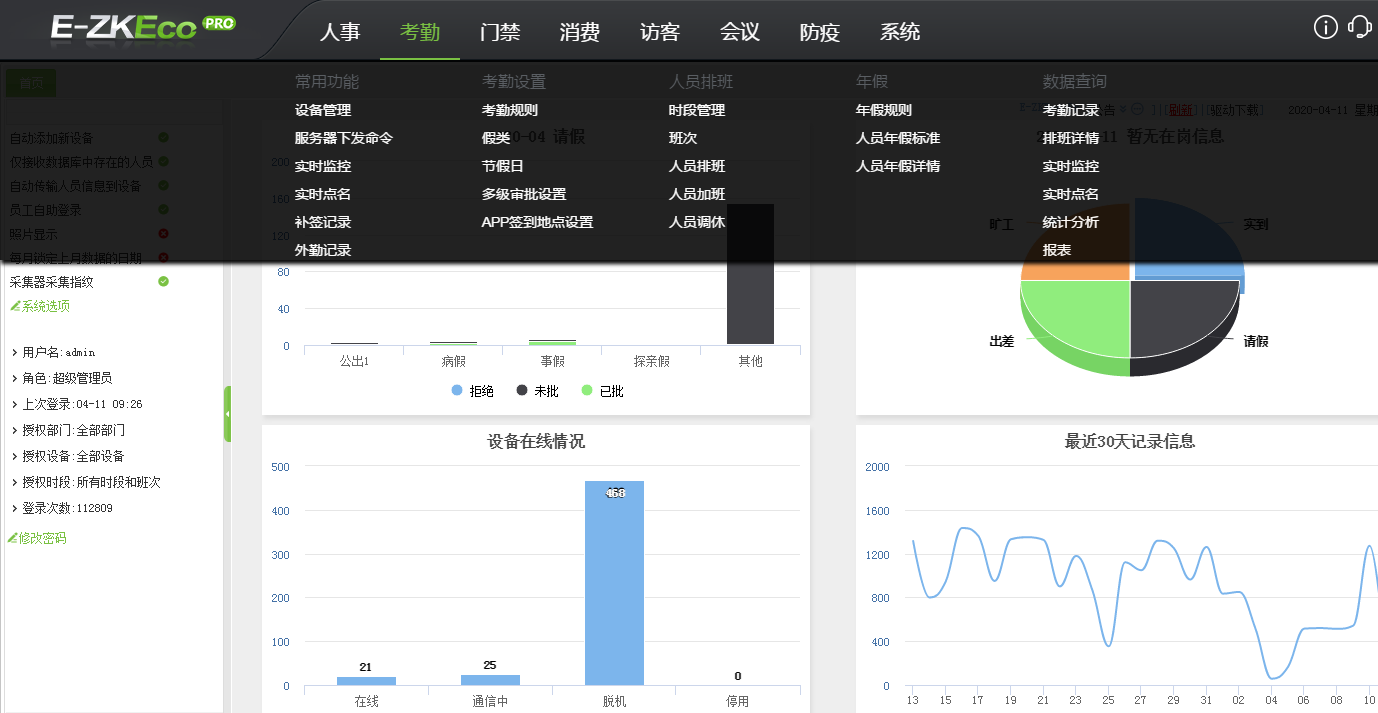Select 实时监控 under 常用功能
Screen dimensions: 1378x713
tap(323, 166)
